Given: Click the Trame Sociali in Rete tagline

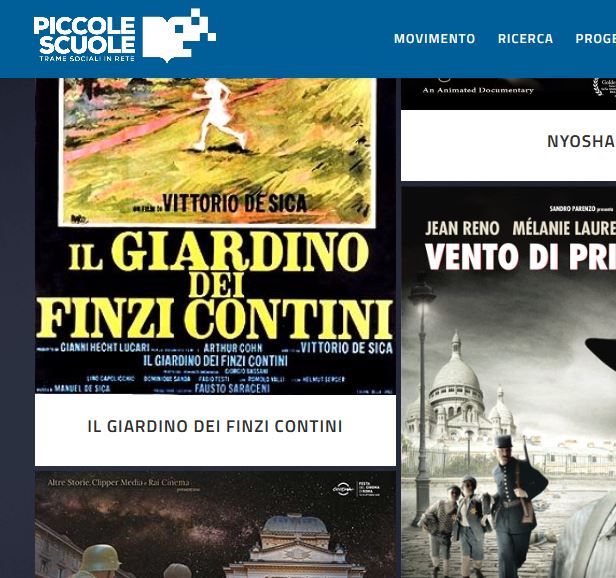Looking at the screenshot, I should coord(87,59).
